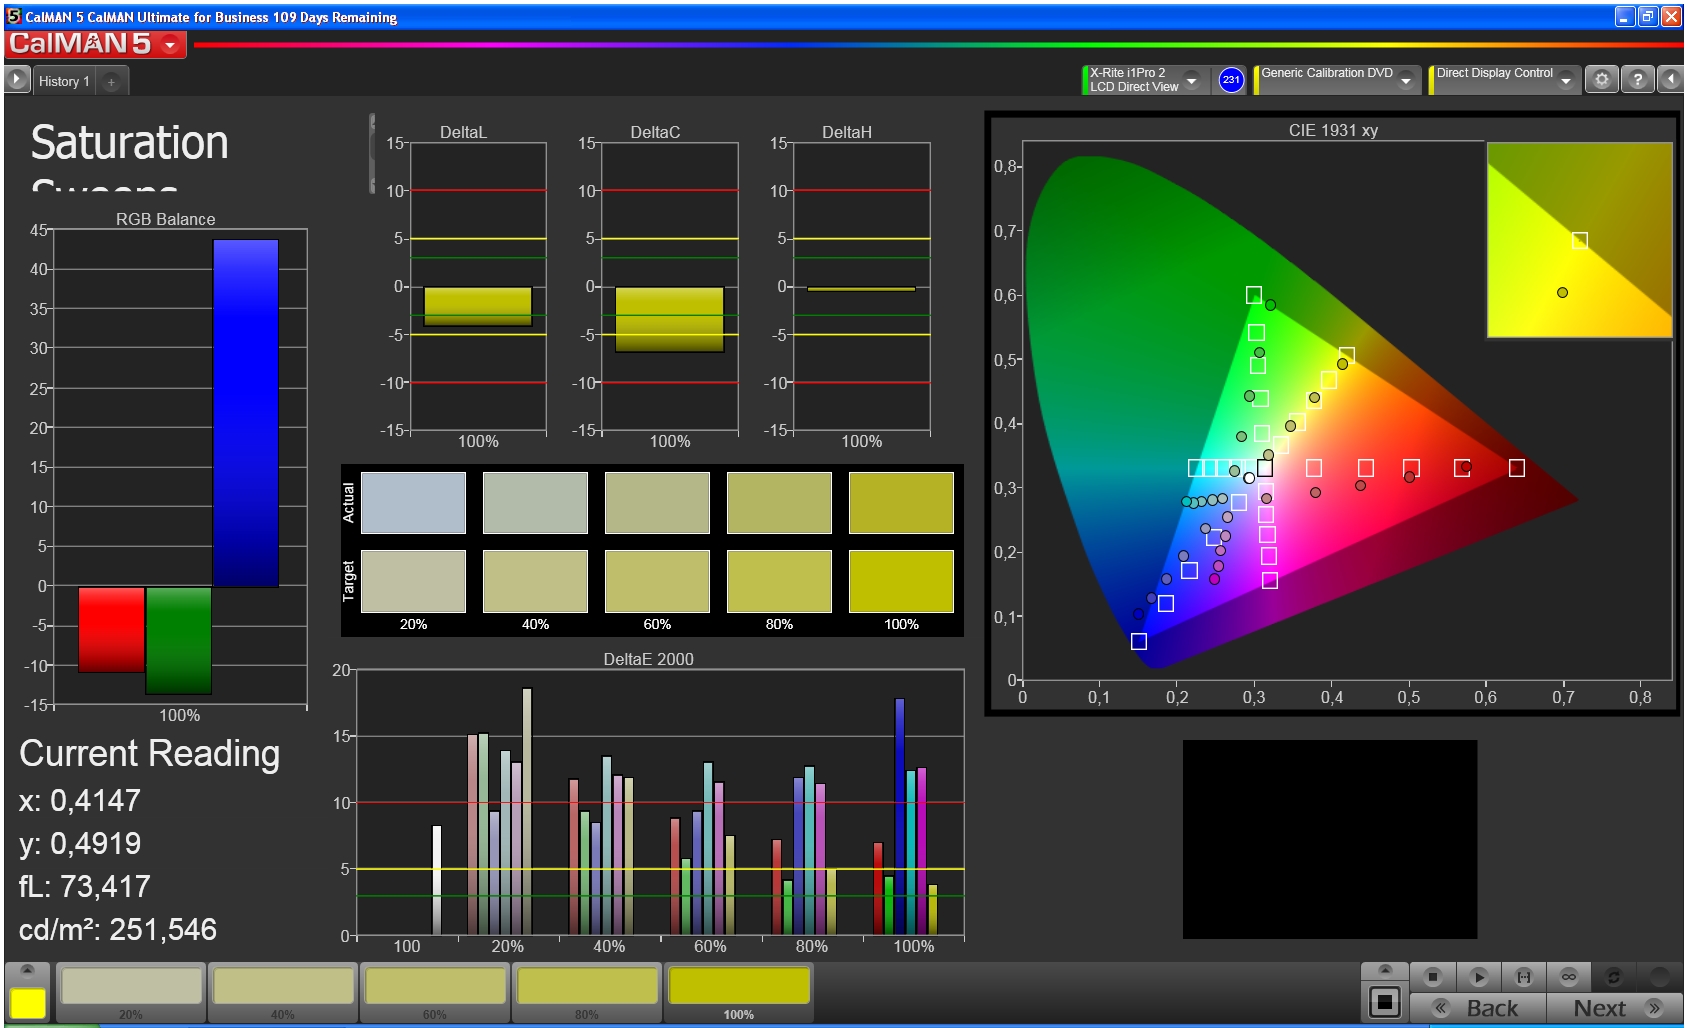Click the blue 231 meter timer icon
Image resolution: width=1688 pixels, height=1028 pixels.
pos(1231,80)
